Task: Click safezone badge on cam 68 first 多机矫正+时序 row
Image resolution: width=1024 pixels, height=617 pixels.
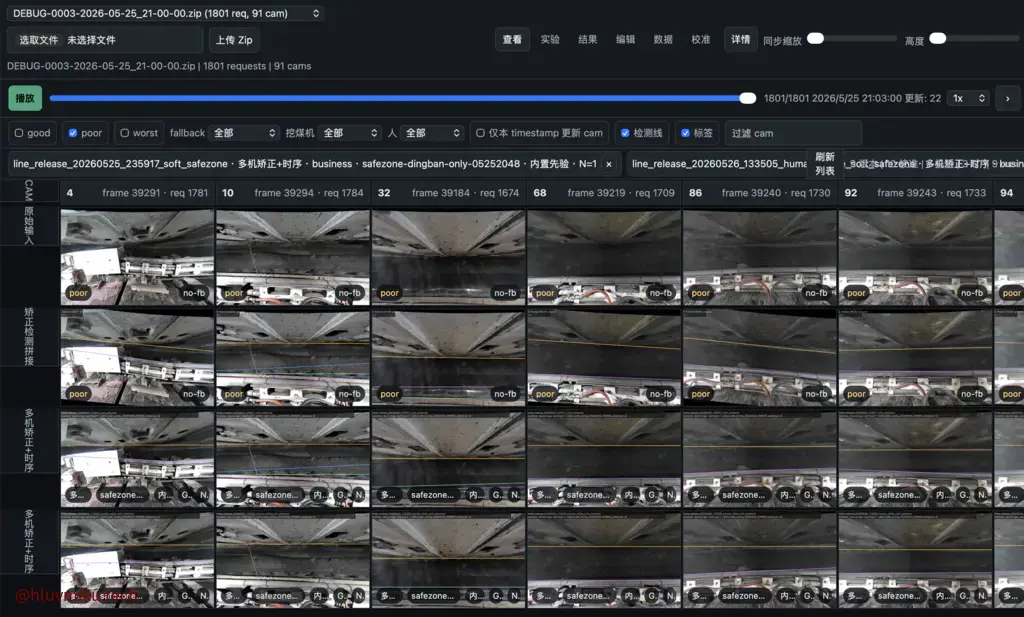Action: pos(588,495)
